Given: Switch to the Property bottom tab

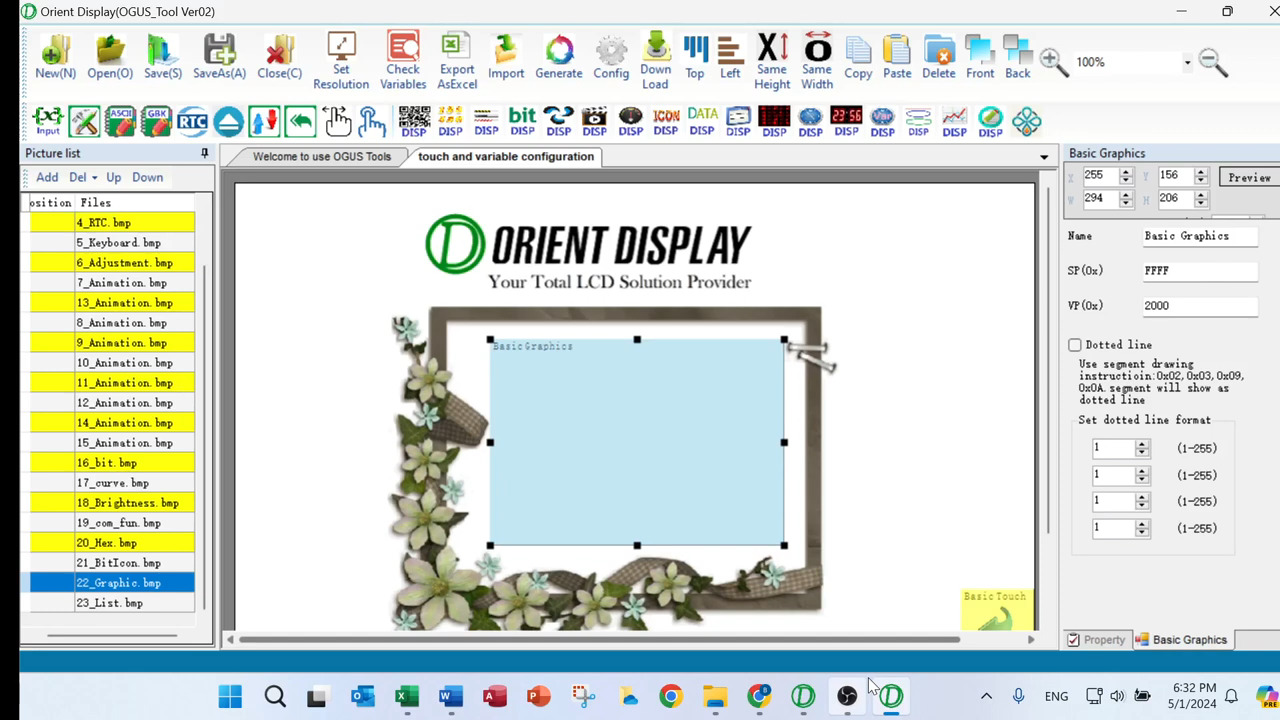Looking at the screenshot, I should 1095,639.
